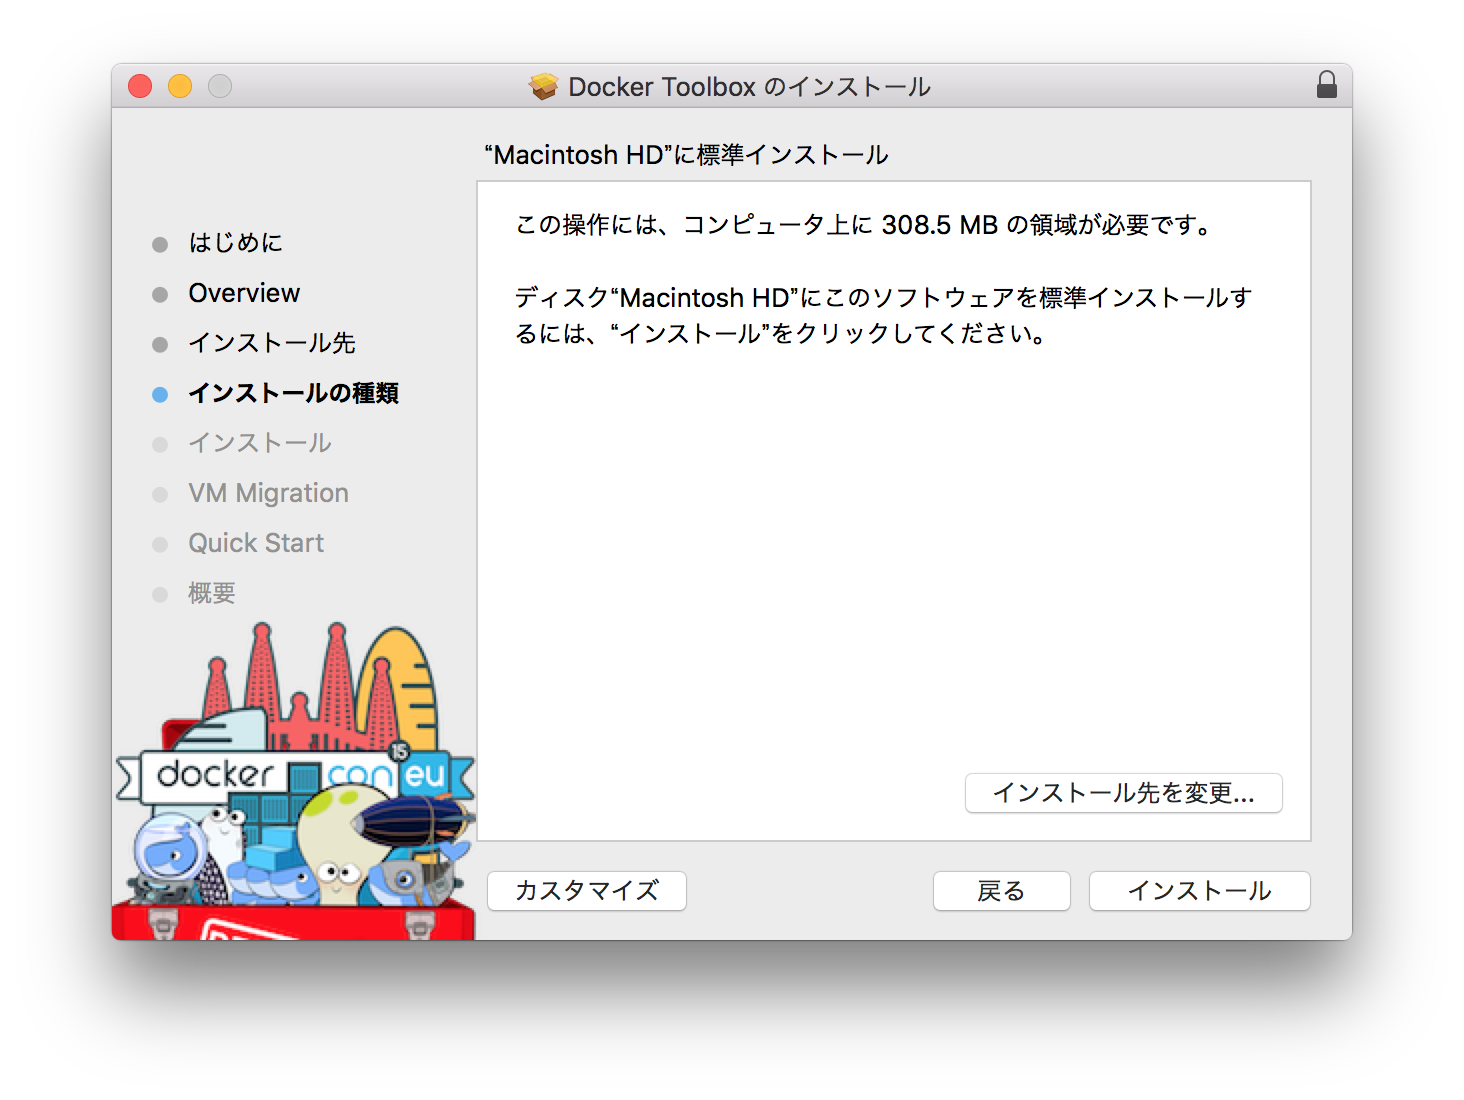Click the DockerCon EU toolbox artwork
The width and height of the screenshot is (1464, 1100).
click(295, 780)
